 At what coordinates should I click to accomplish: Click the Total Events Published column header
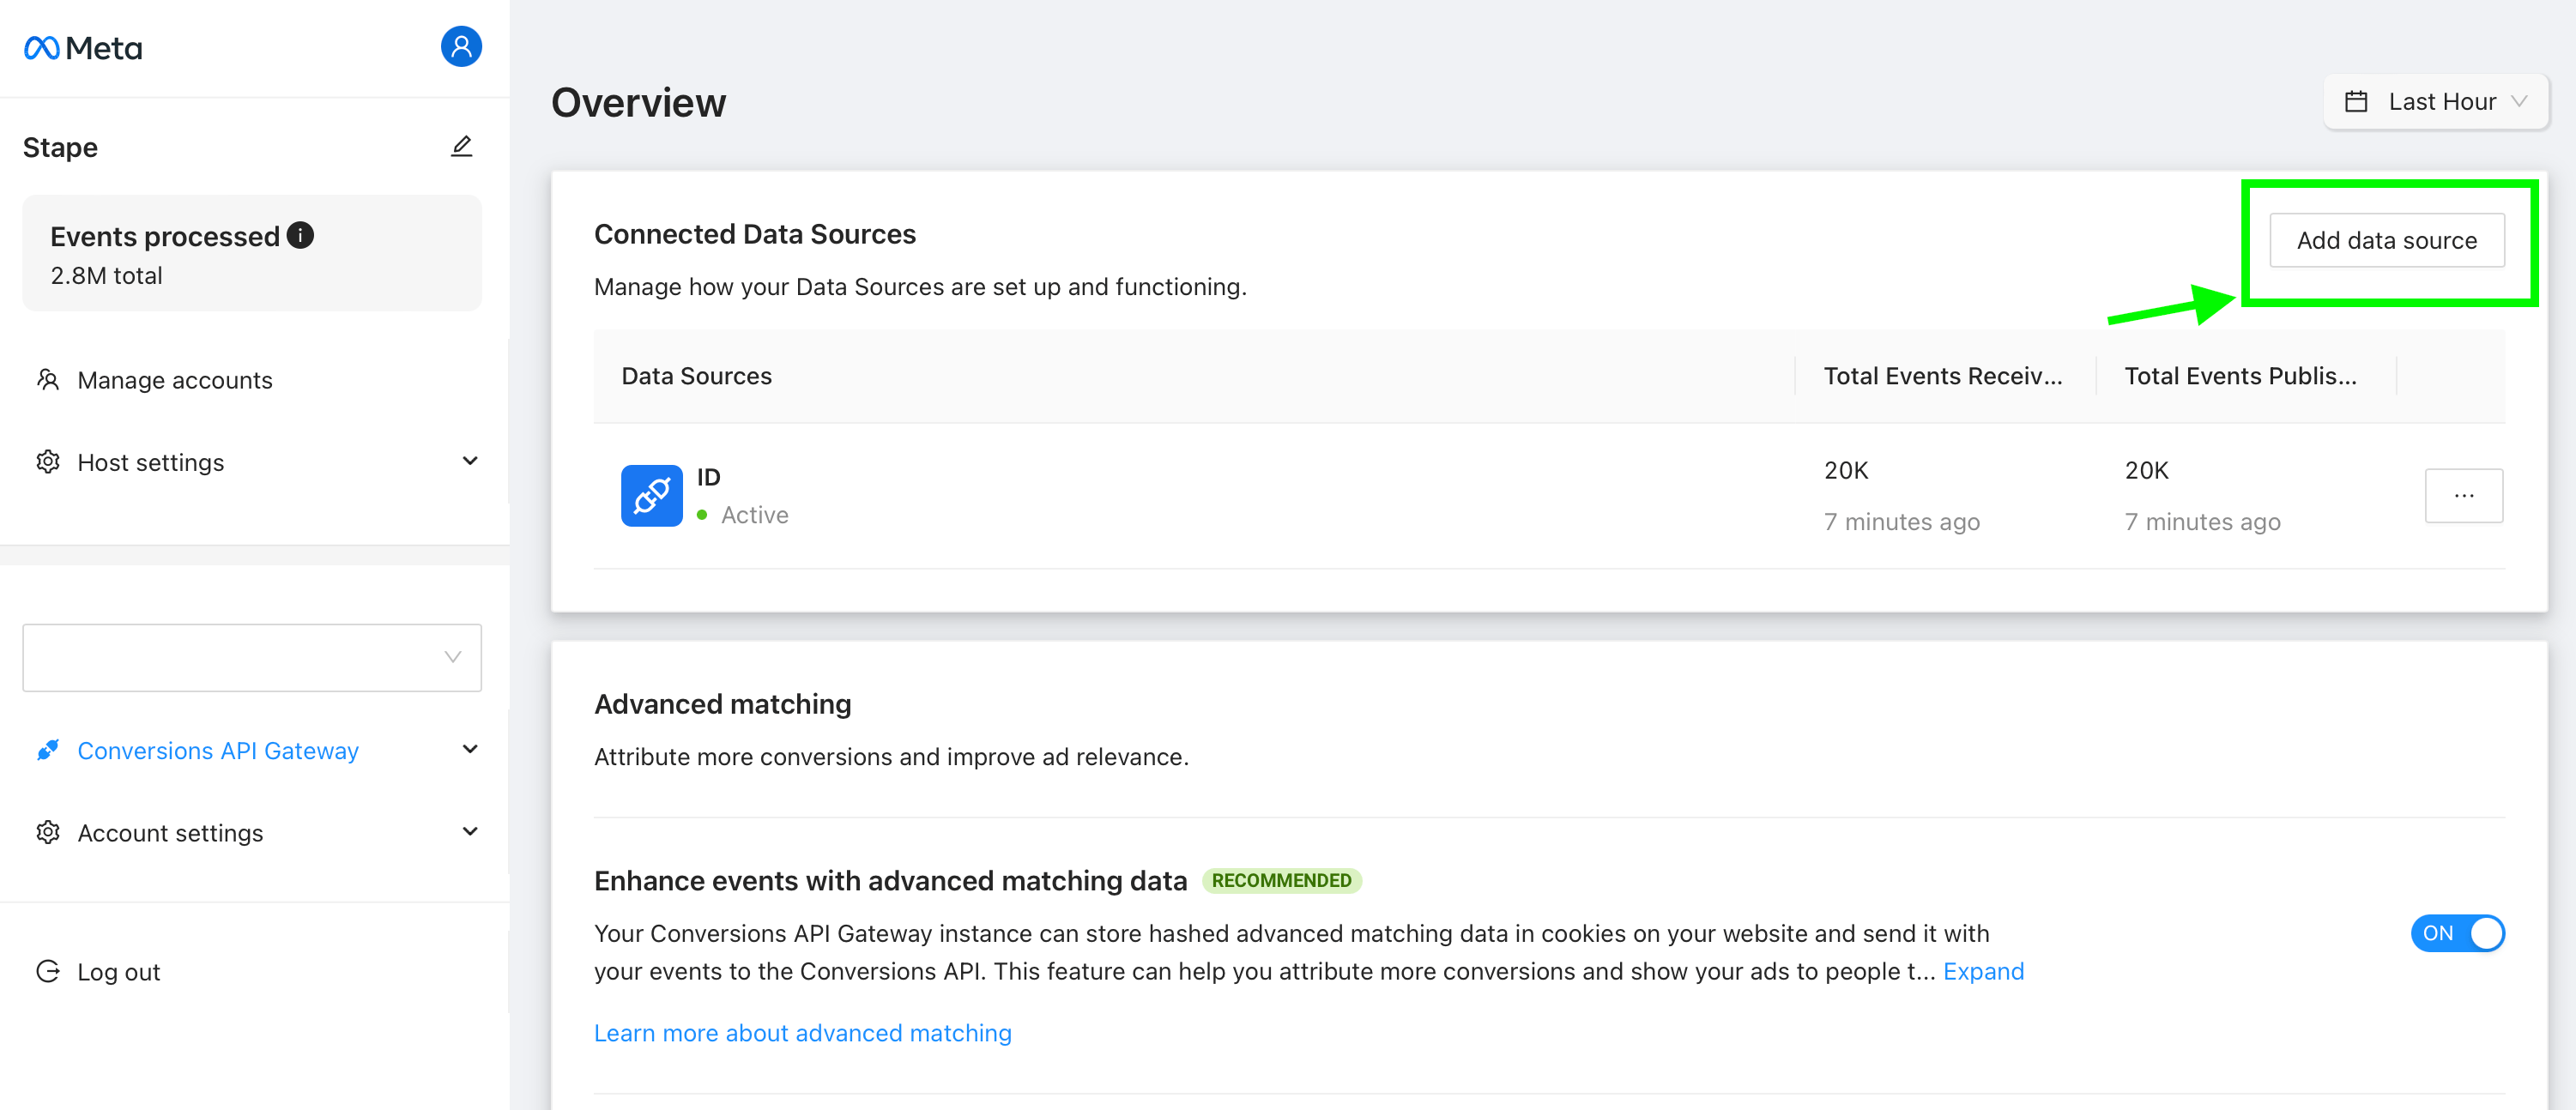point(2240,376)
